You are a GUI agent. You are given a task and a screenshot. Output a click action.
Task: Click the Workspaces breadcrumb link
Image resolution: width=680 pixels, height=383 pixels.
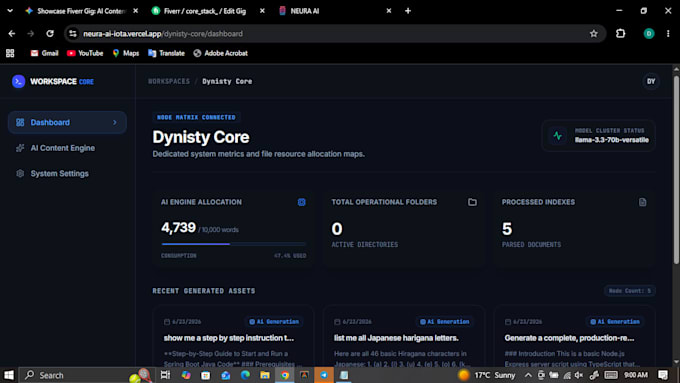coord(169,82)
